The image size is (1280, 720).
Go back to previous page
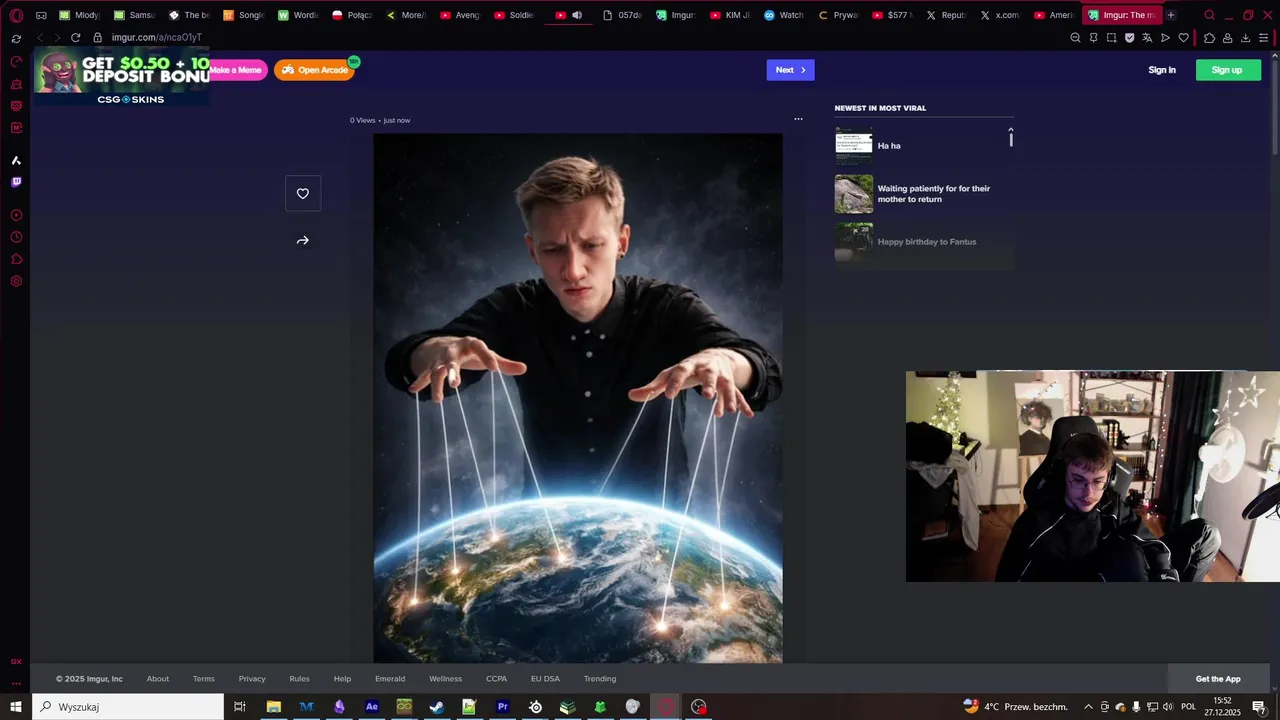point(40,38)
